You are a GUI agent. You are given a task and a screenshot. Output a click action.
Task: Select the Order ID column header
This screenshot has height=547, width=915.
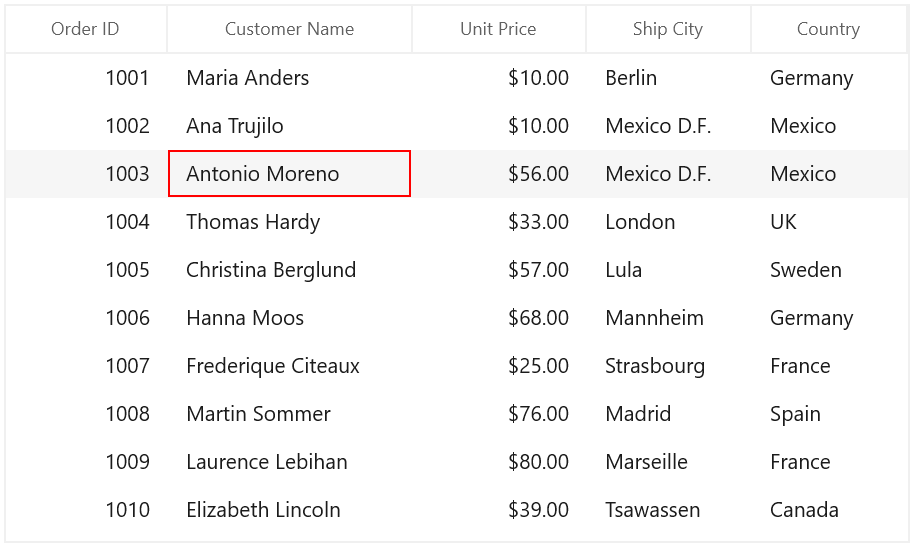coord(86,29)
